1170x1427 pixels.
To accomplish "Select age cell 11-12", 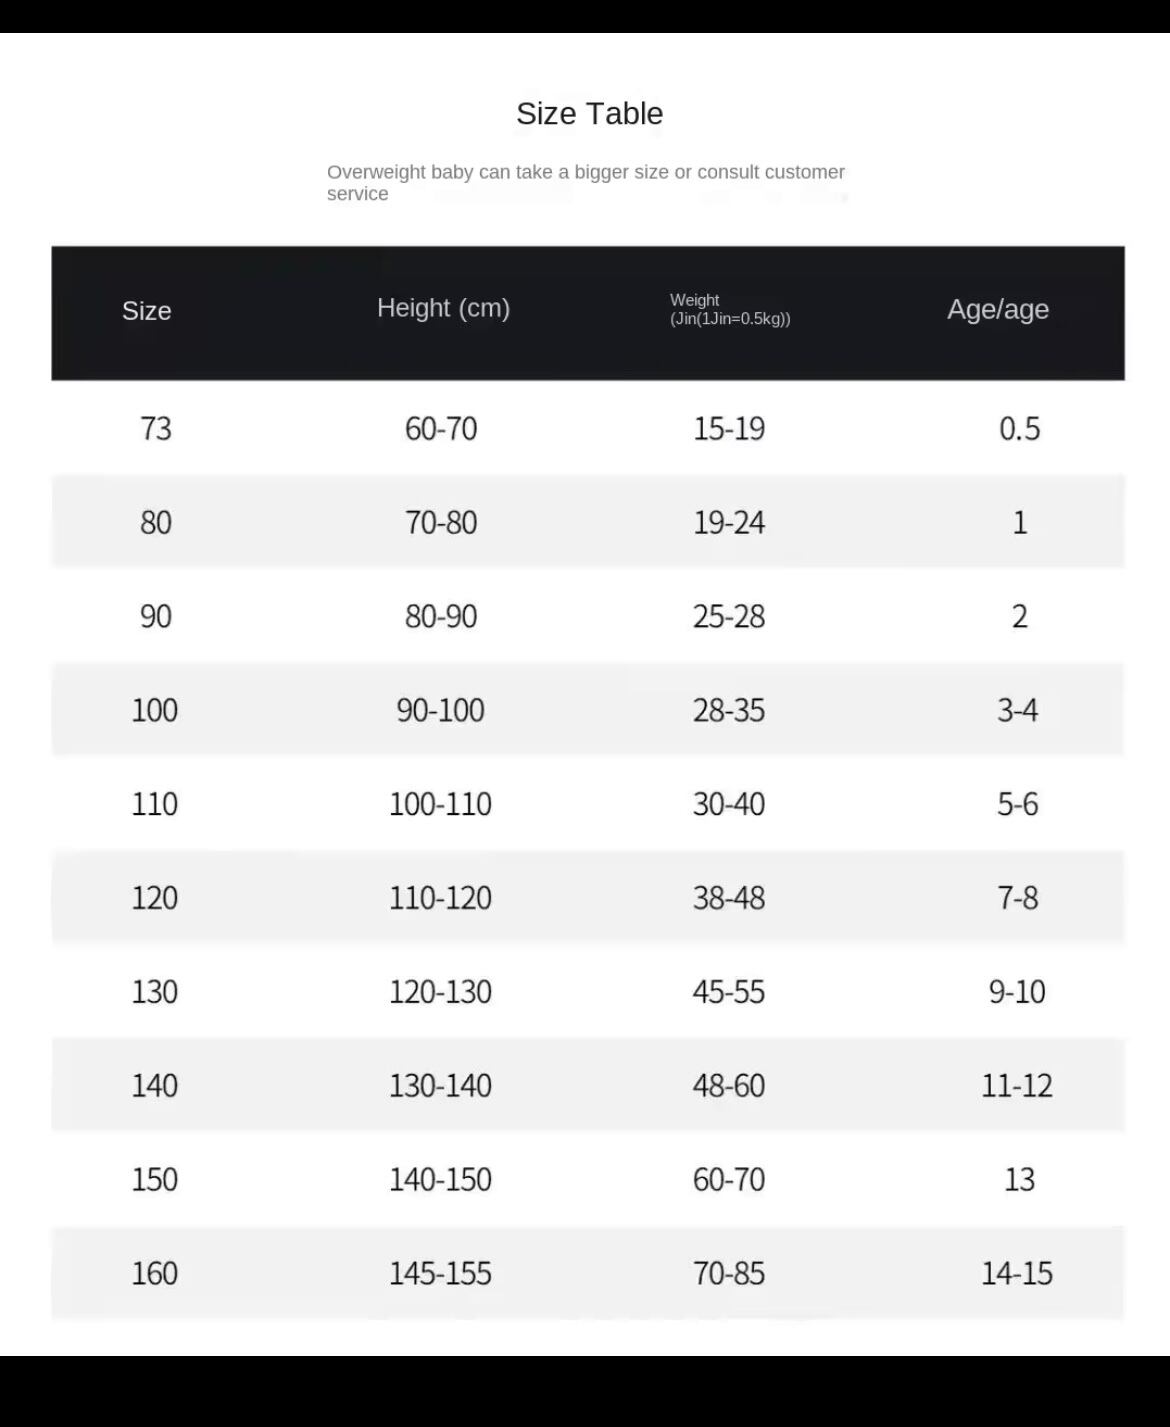I will pos(1017,1086).
